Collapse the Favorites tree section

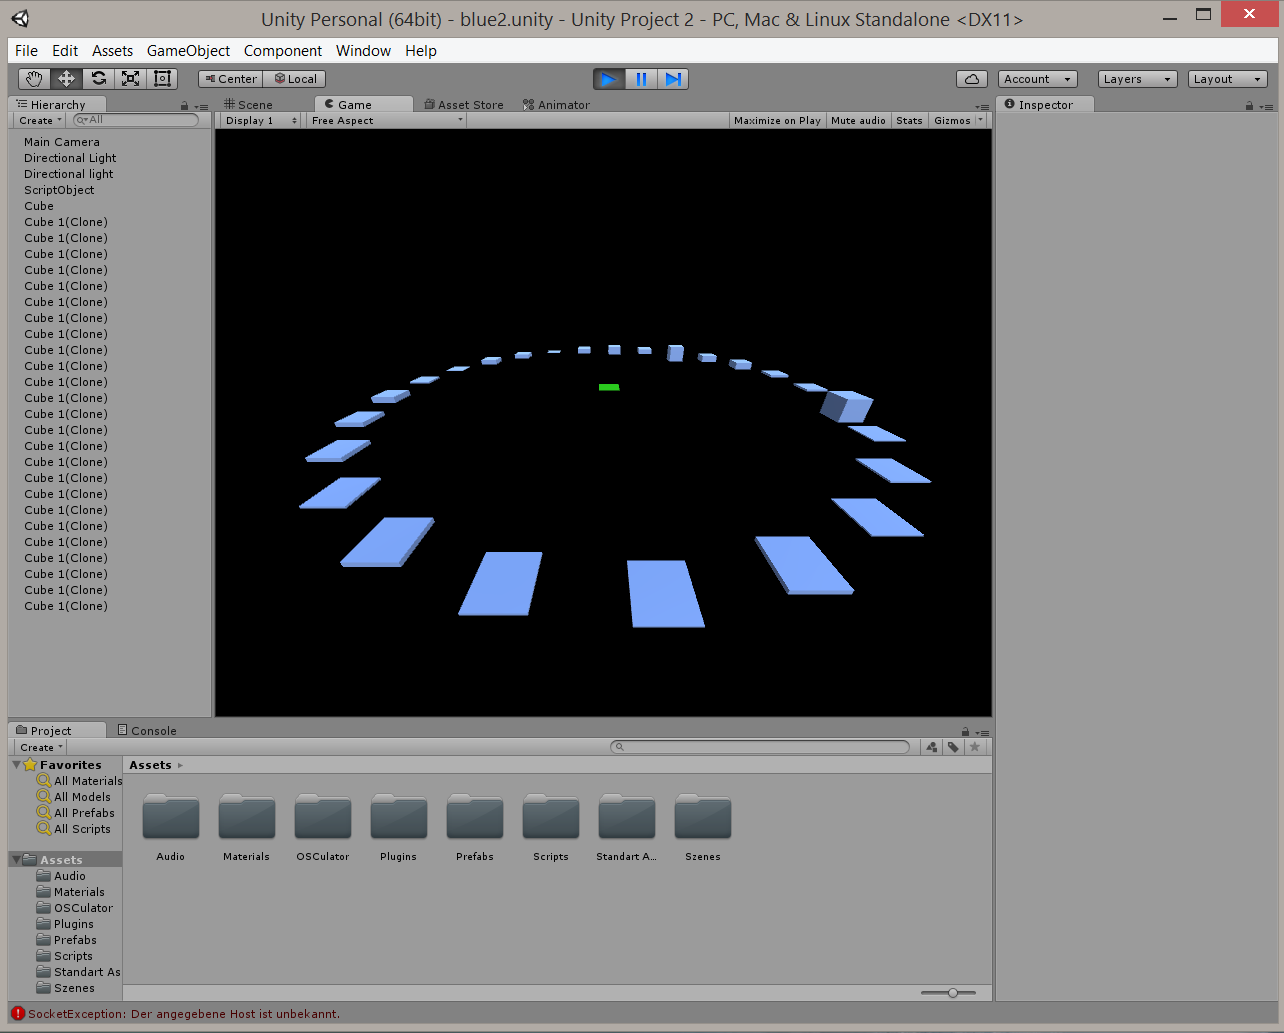[17, 765]
